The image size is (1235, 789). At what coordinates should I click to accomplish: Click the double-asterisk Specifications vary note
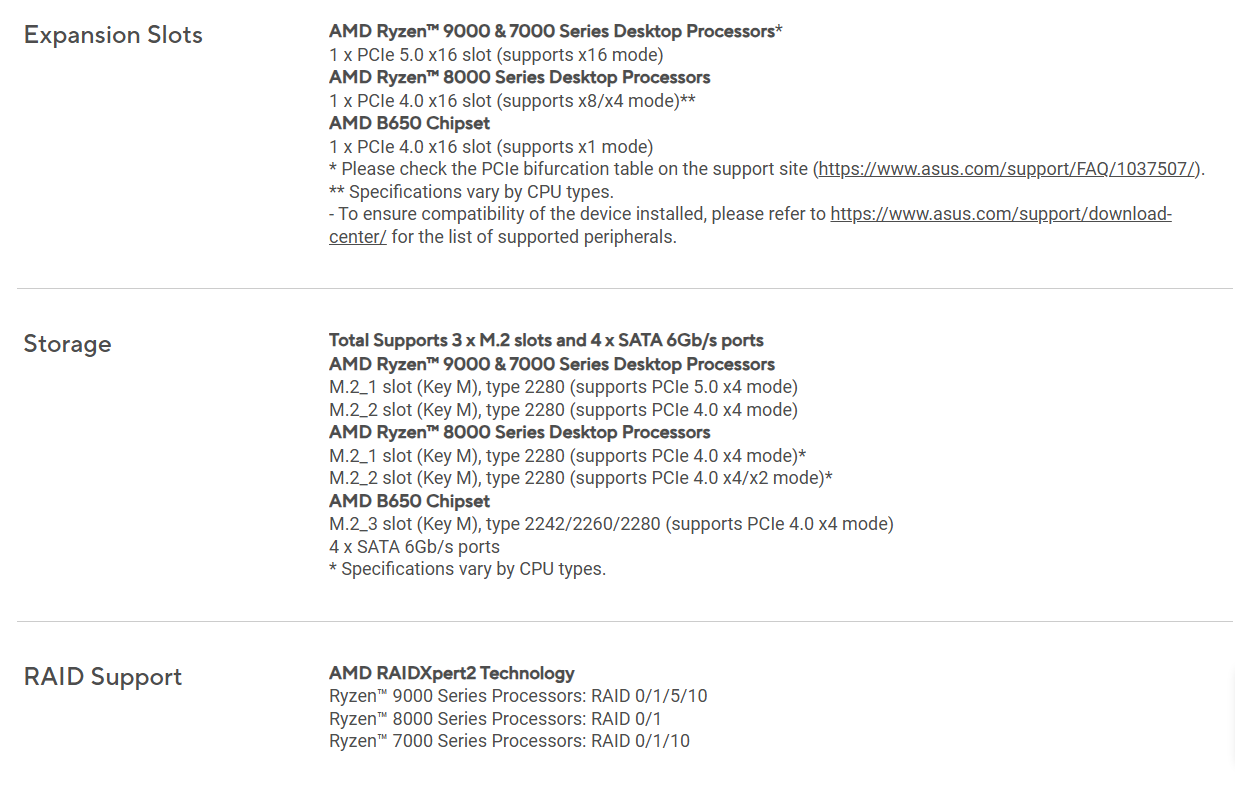coord(471,192)
